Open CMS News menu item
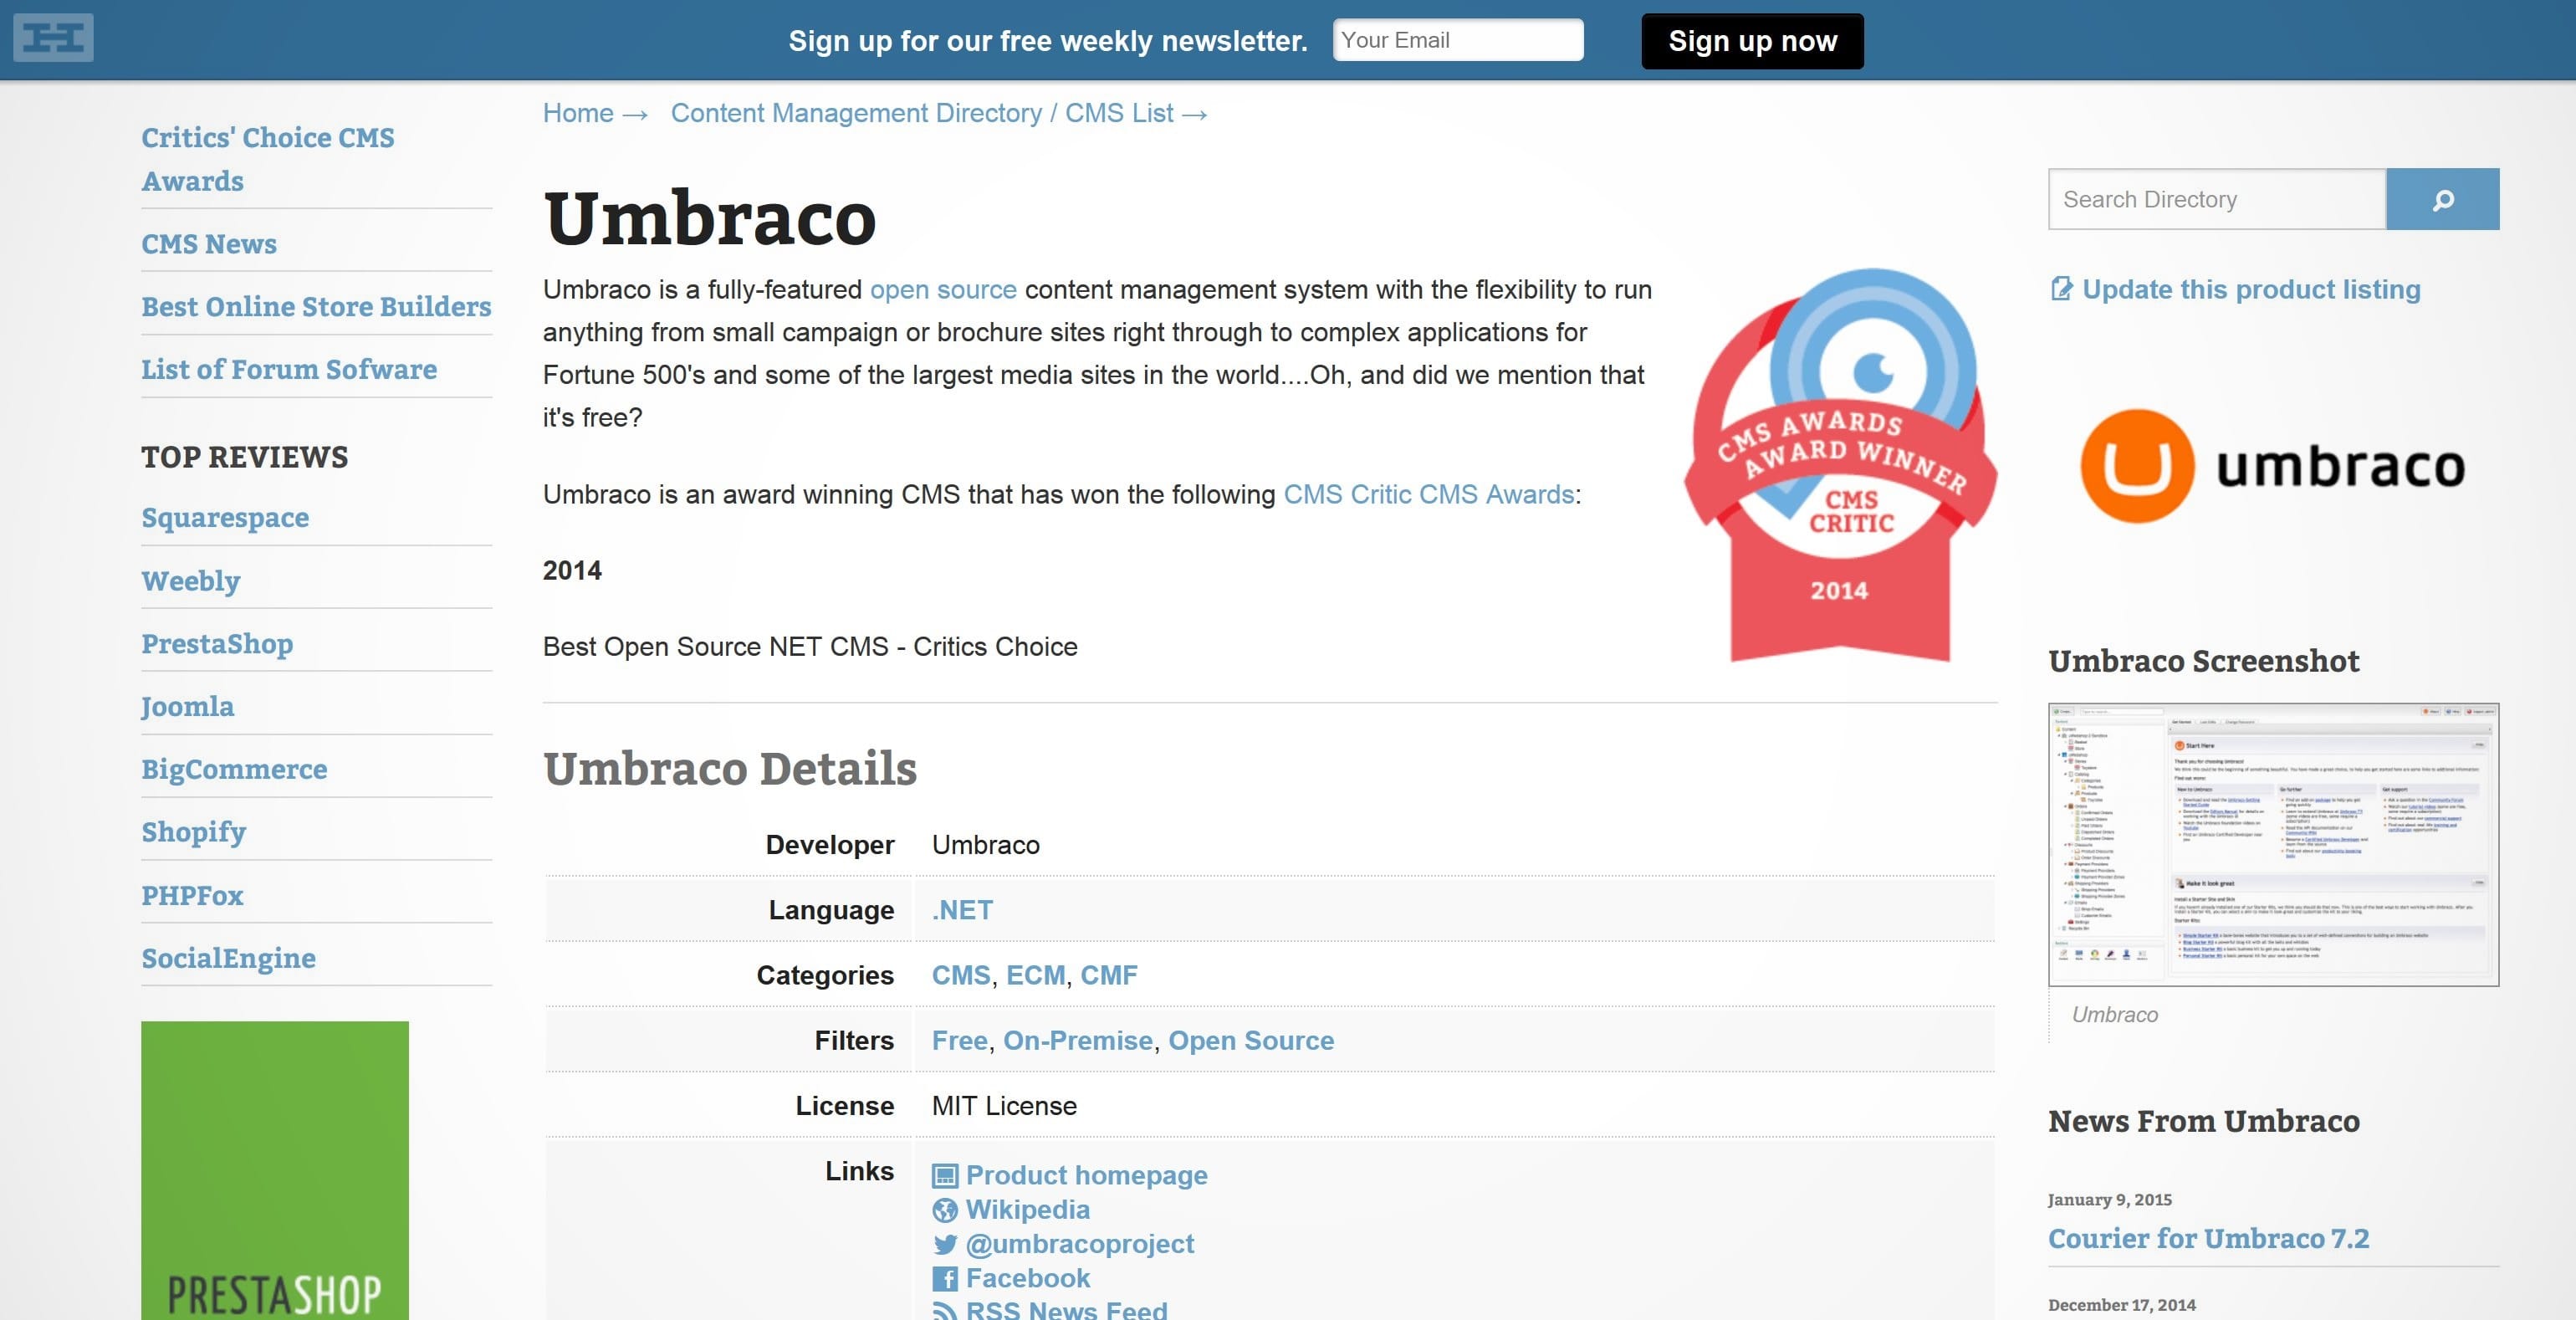The width and height of the screenshot is (2576, 1320). [x=209, y=244]
